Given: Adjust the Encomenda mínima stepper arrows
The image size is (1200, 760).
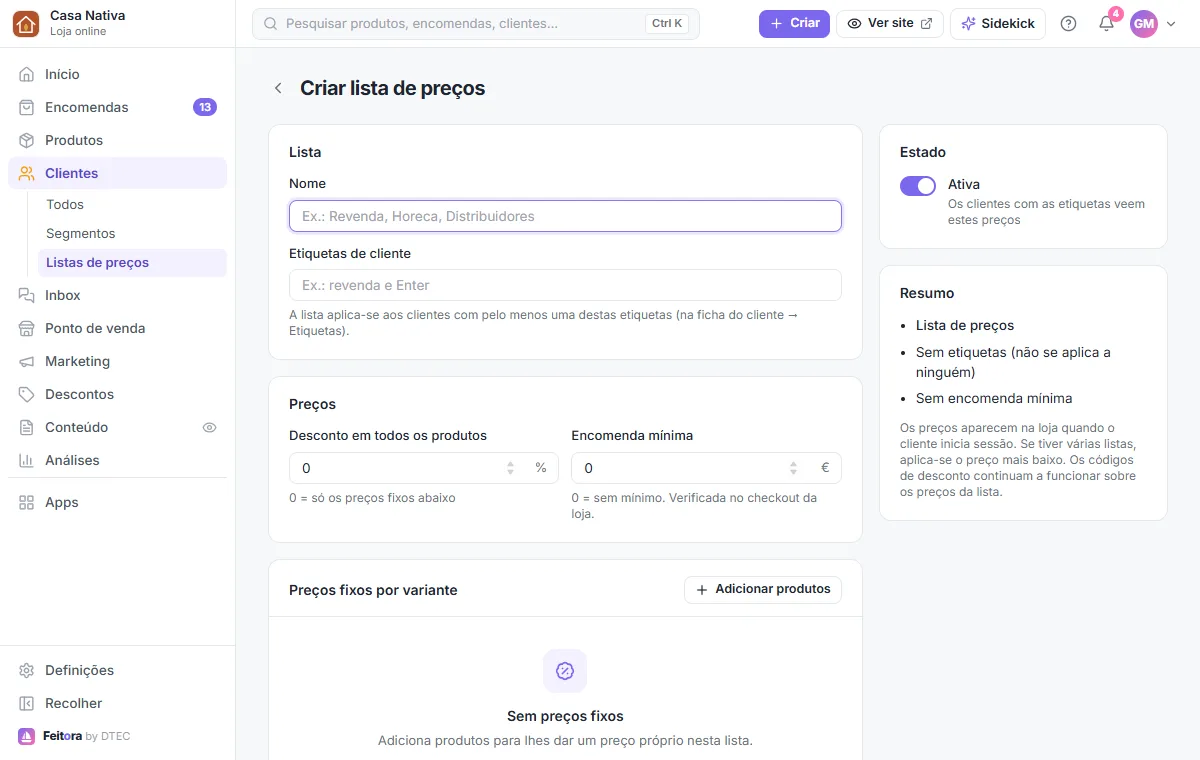Looking at the screenshot, I should click(793, 468).
